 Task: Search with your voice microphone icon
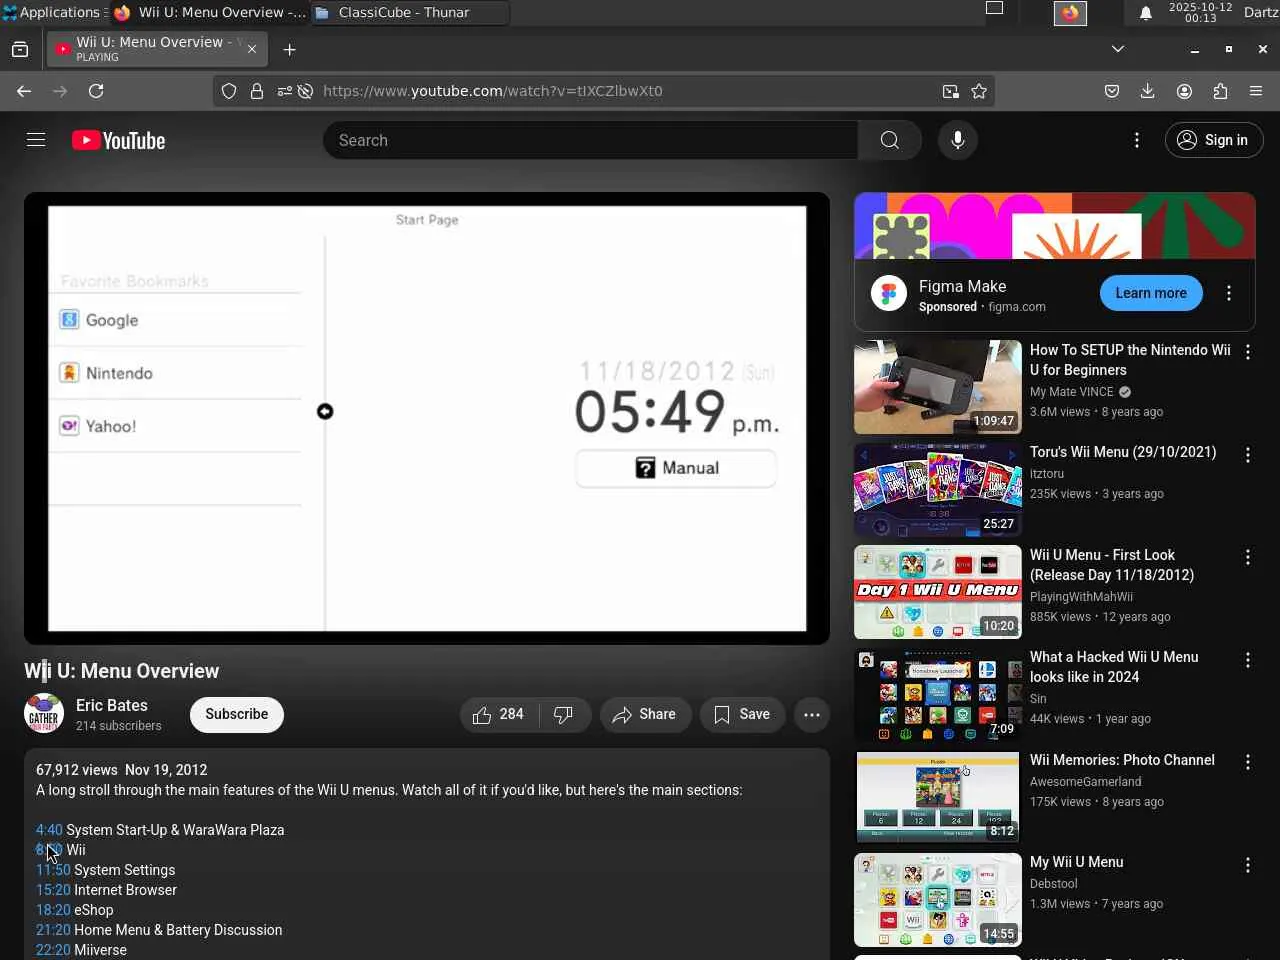pos(958,140)
